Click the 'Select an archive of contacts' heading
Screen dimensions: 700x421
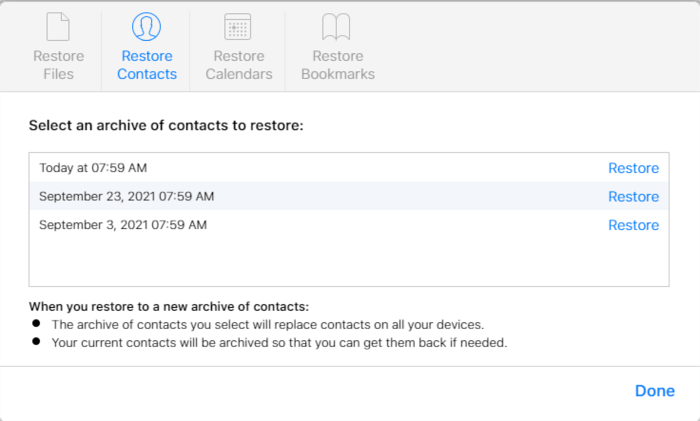[x=165, y=126]
